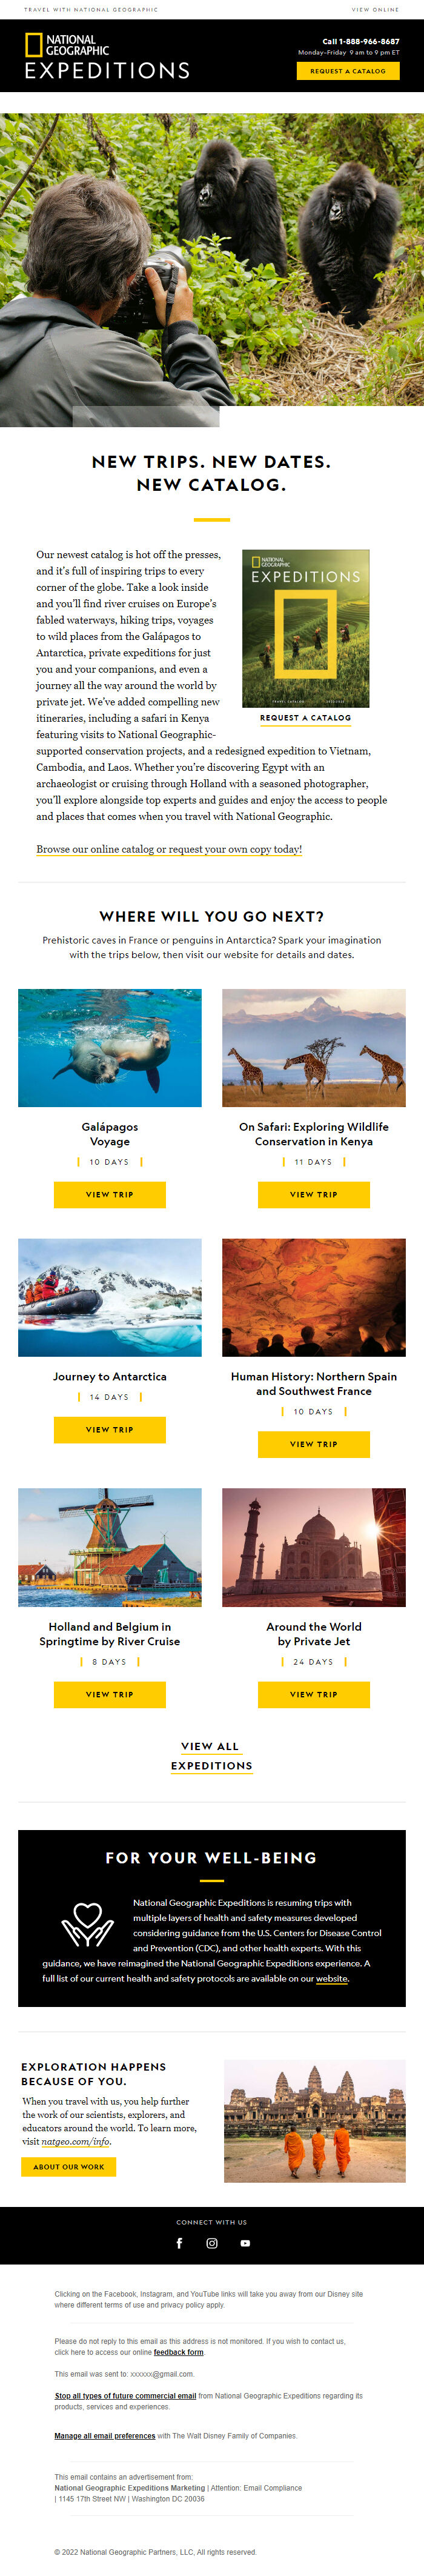
Task: View Trip for Northern Spain and France
Action: [x=314, y=1444]
